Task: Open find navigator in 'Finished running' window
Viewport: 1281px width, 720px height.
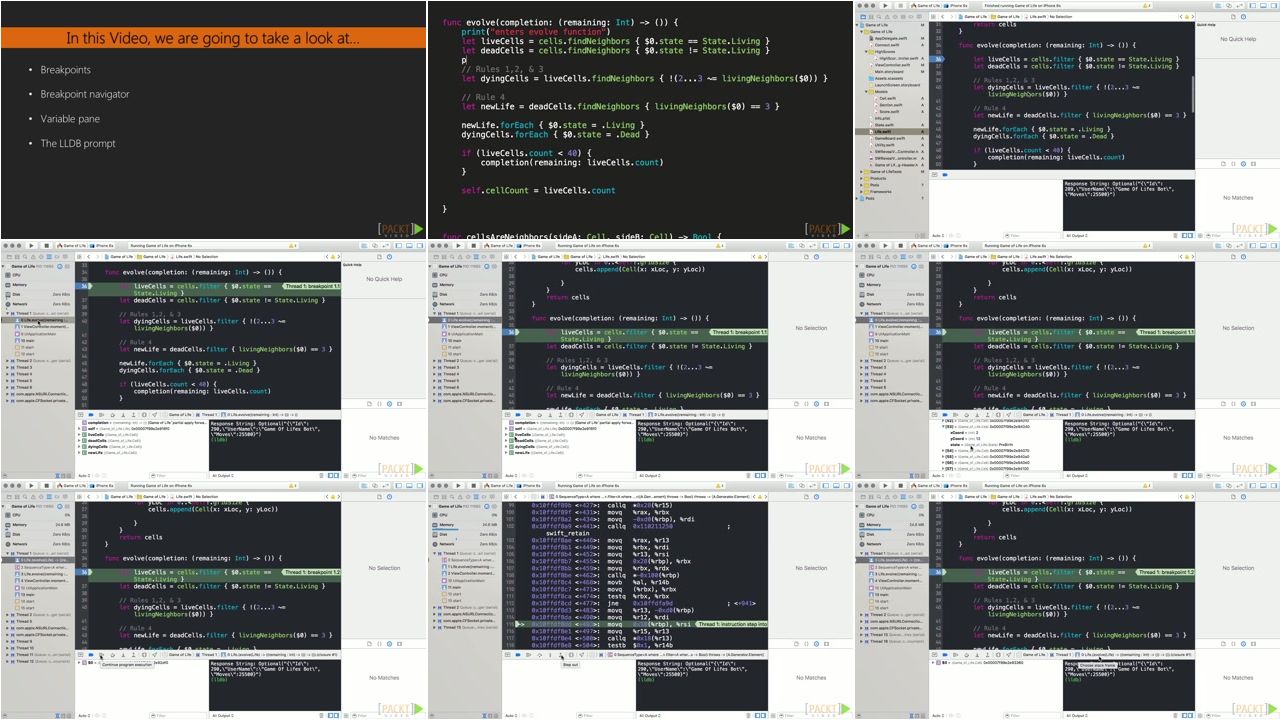Action: point(879,16)
